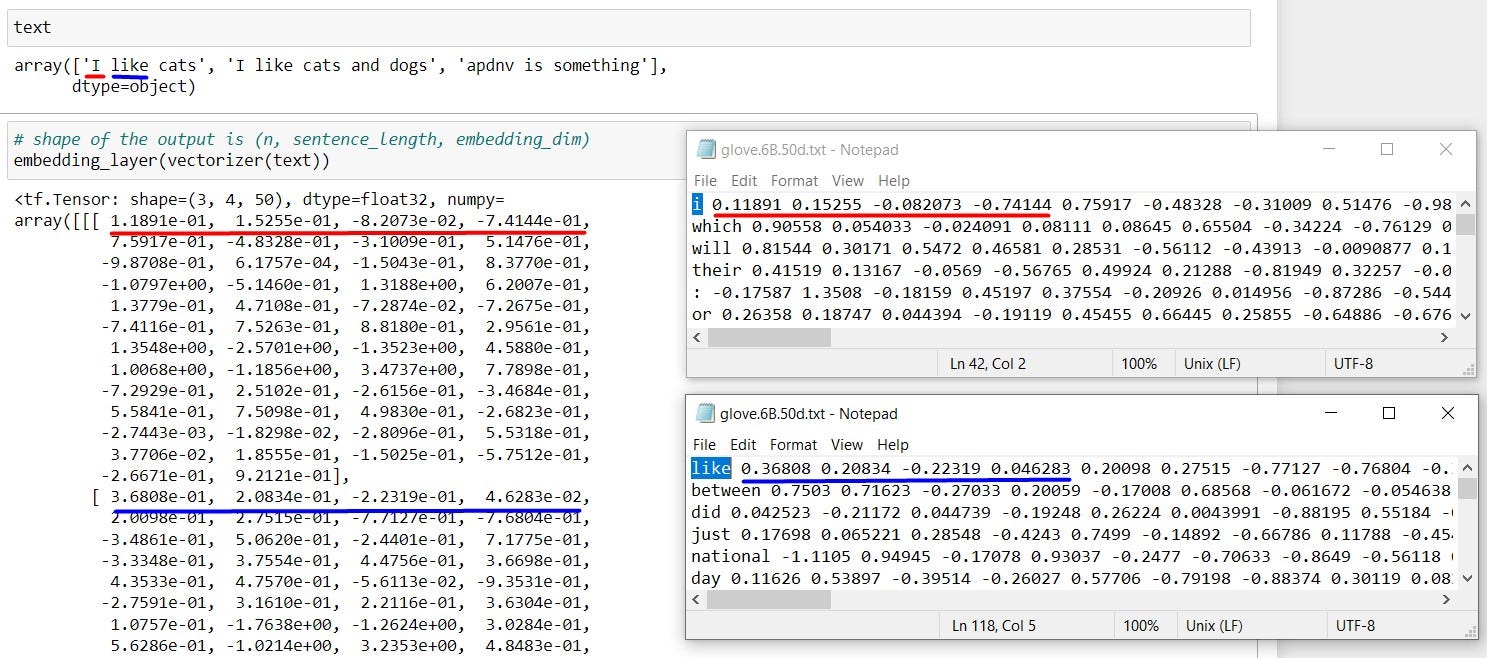Click the scroll-right arrow in the Ln 42 Notepad
The height and width of the screenshot is (658, 1487).
pos(1444,338)
